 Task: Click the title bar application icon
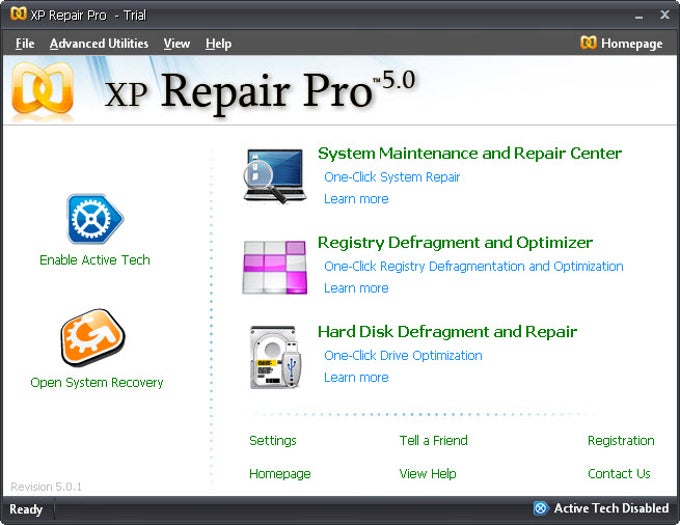18,14
